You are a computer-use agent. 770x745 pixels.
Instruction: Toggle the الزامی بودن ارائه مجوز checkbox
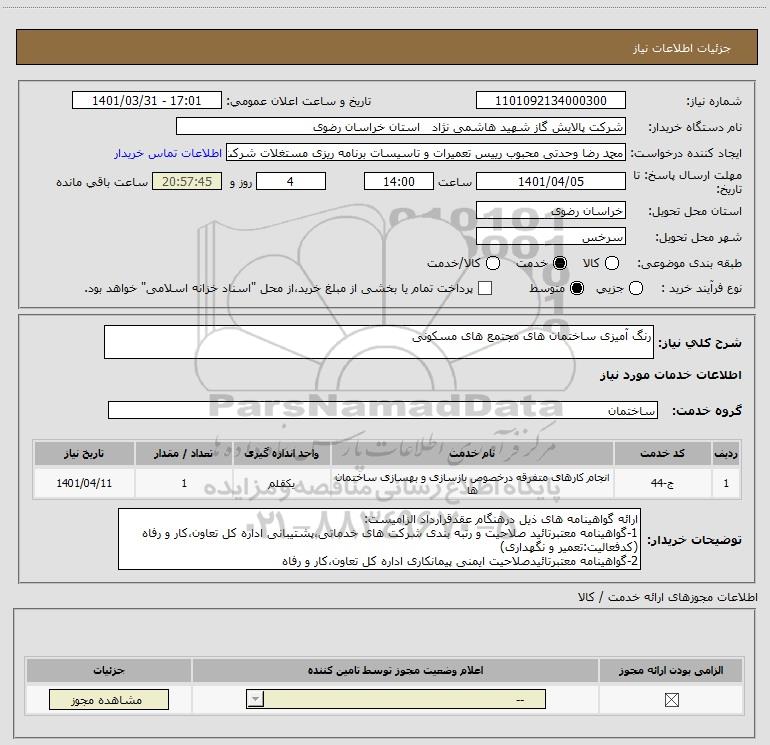(671, 700)
